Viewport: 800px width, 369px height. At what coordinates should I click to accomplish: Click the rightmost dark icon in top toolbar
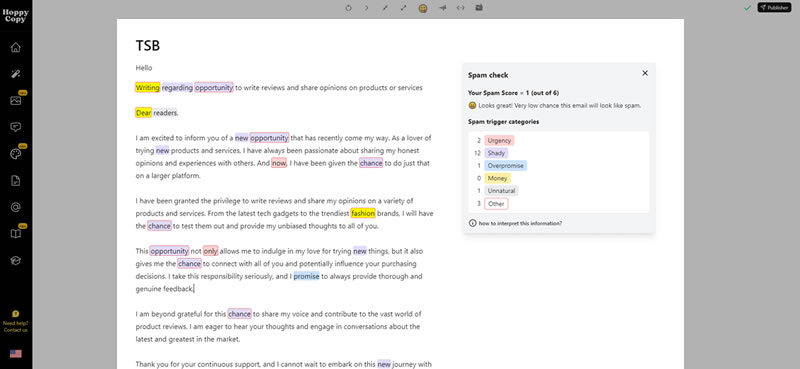(479, 8)
